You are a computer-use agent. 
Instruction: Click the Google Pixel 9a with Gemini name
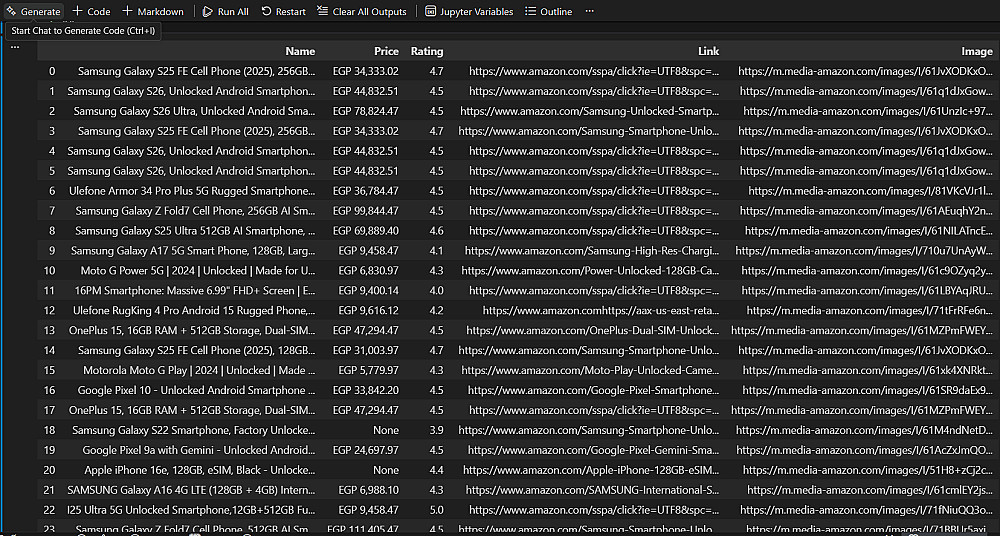pos(199,450)
